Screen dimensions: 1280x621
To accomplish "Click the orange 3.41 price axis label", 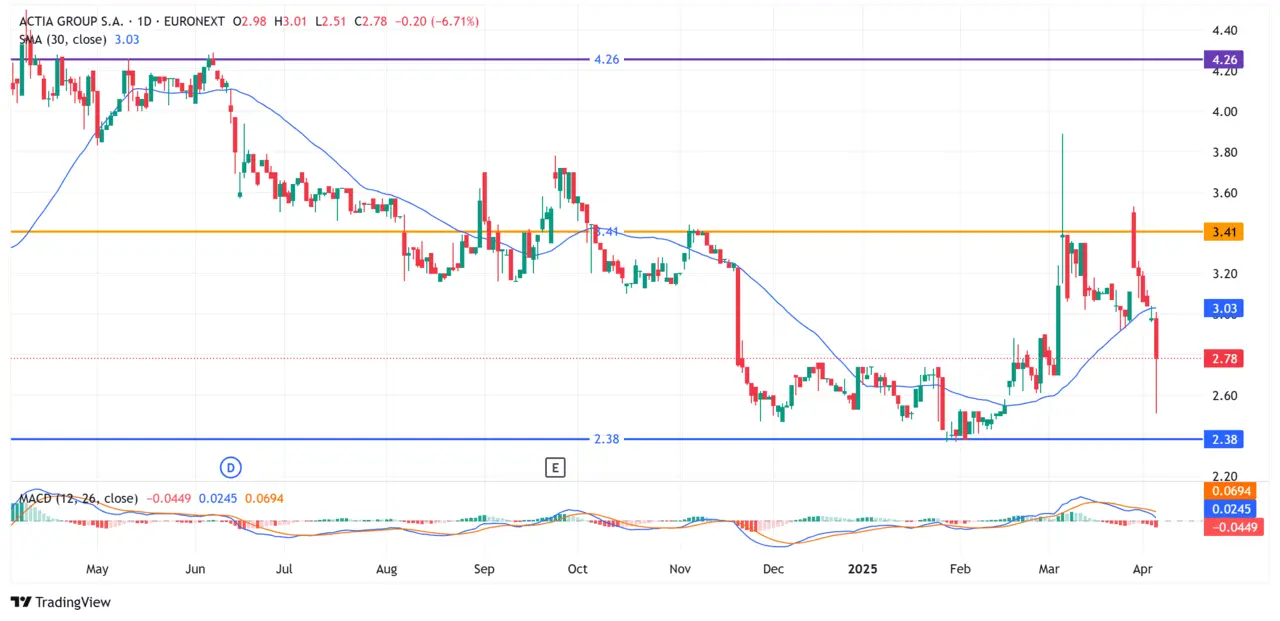I will click(1225, 231).
